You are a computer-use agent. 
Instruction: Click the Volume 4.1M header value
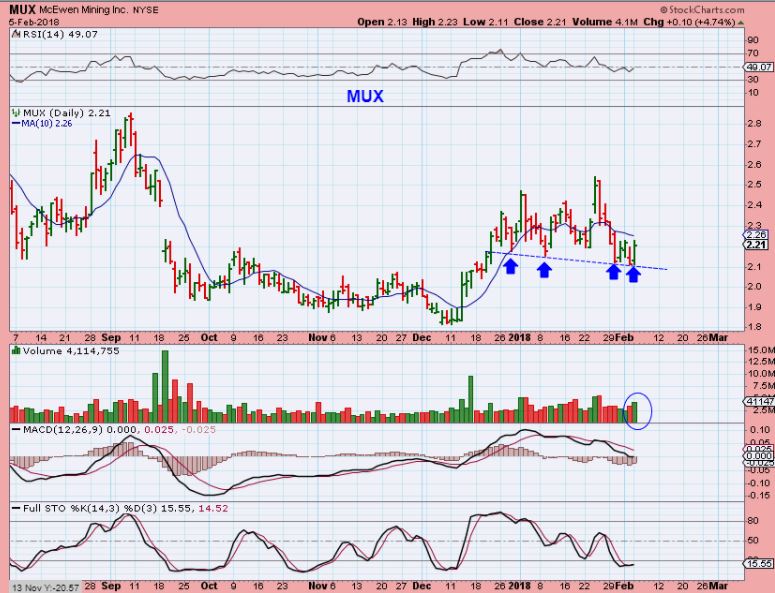coord(606,22)
